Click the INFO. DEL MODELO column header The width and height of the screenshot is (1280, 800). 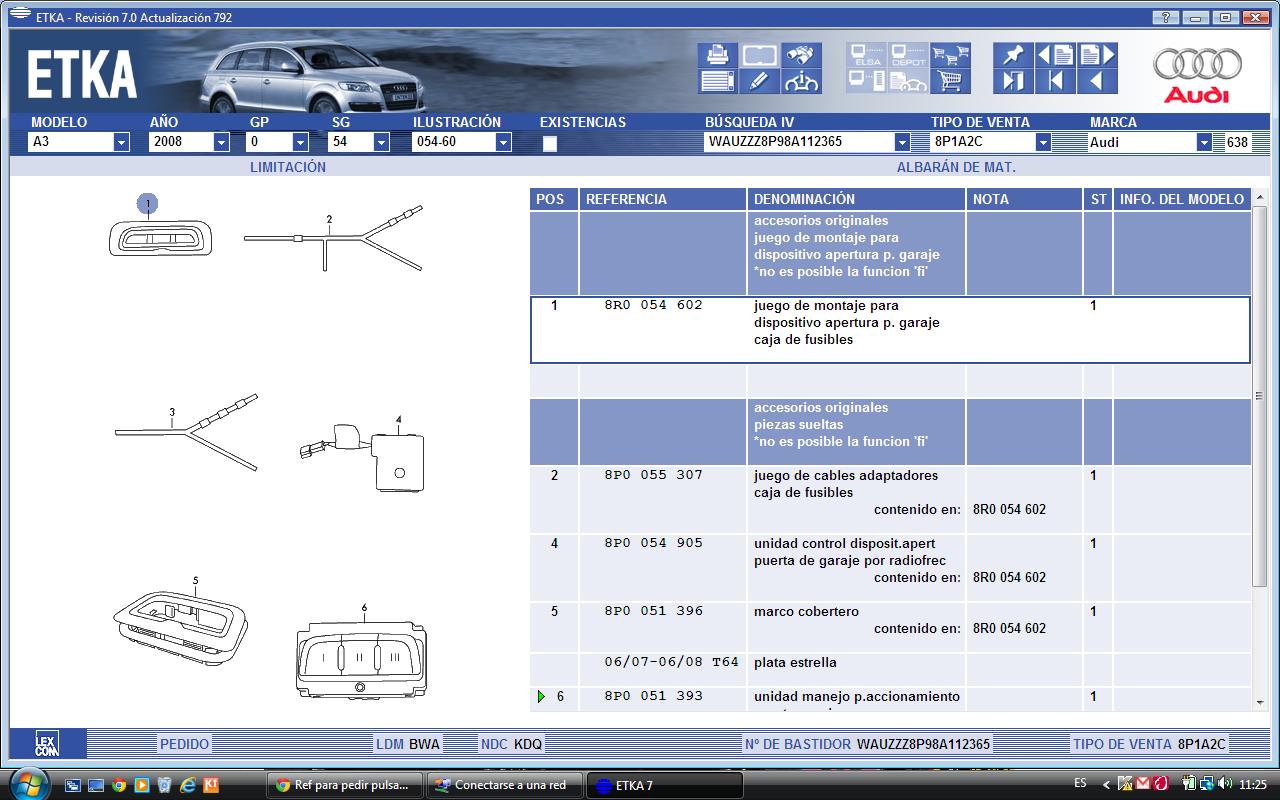point(1182,199)
